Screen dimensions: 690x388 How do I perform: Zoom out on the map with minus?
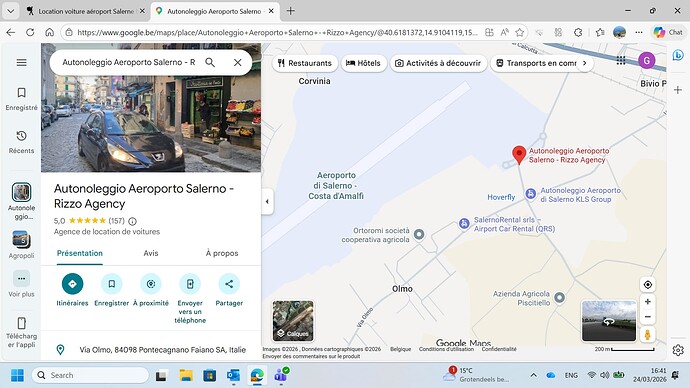648,317
